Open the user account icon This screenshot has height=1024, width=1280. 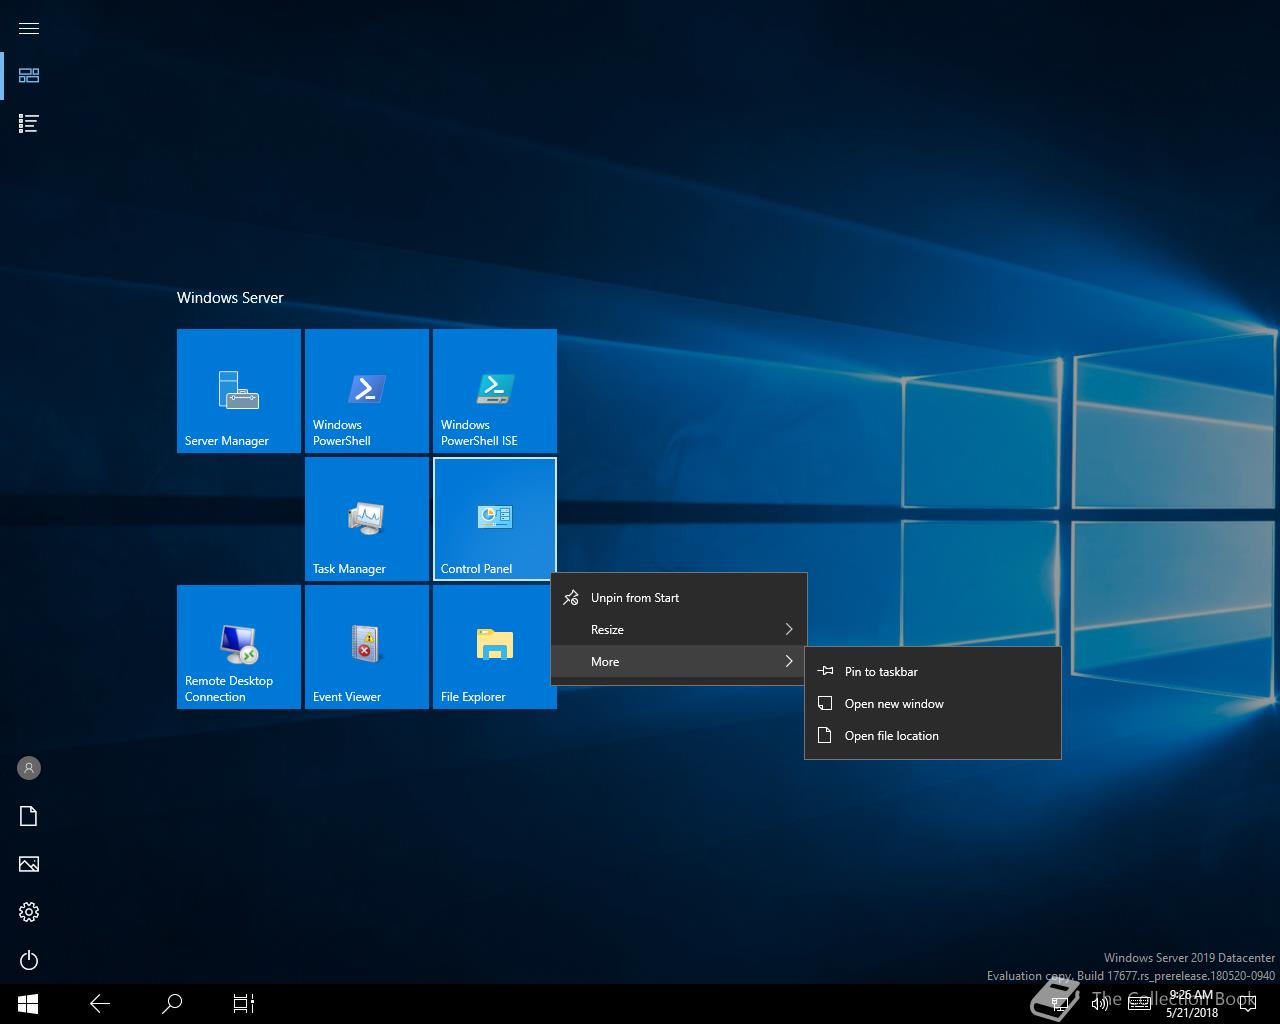coord(29,768)
